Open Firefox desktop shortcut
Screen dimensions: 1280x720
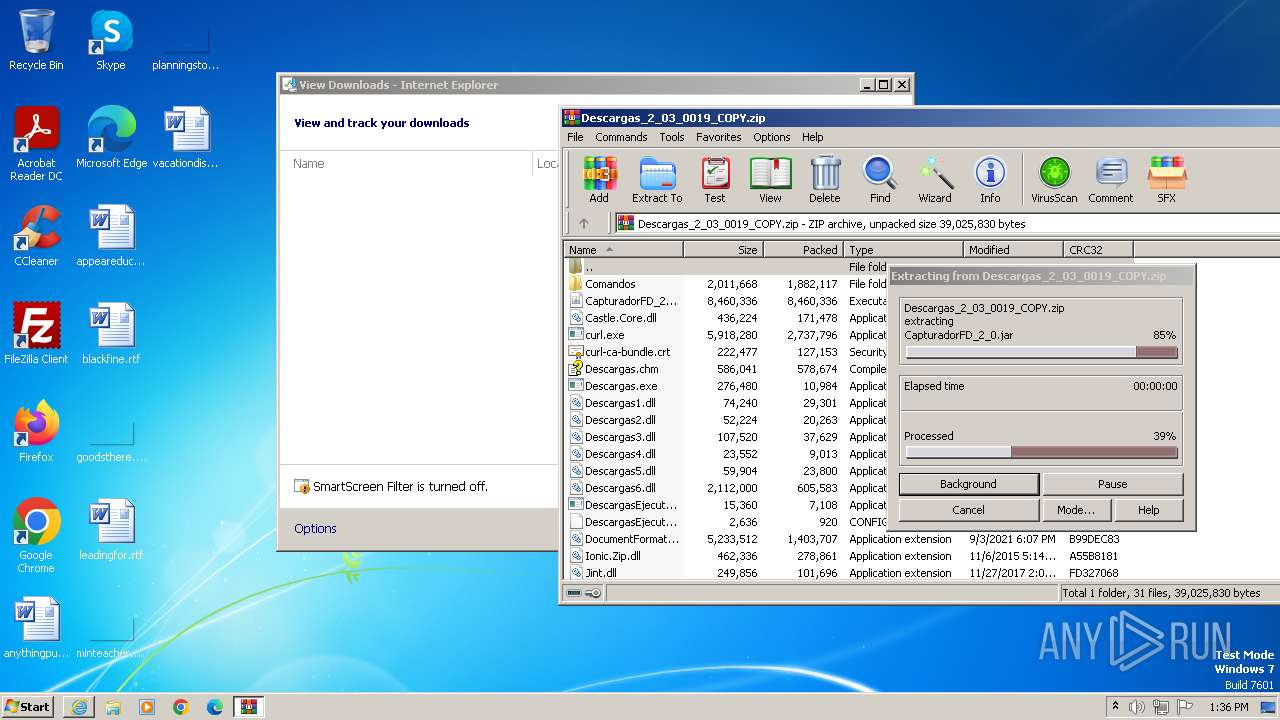tap(36, 432)
